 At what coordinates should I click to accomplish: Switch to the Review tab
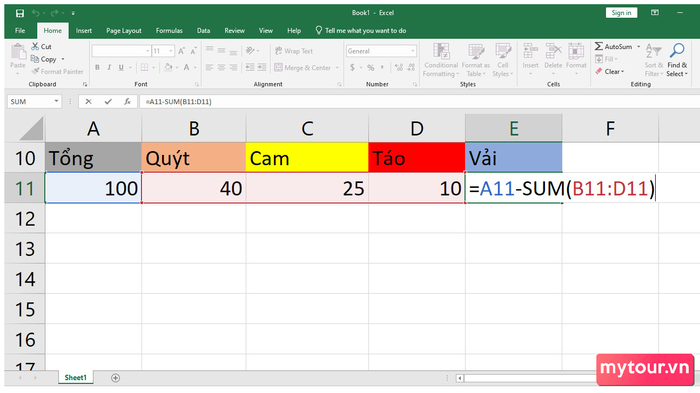tap(234, 31)
